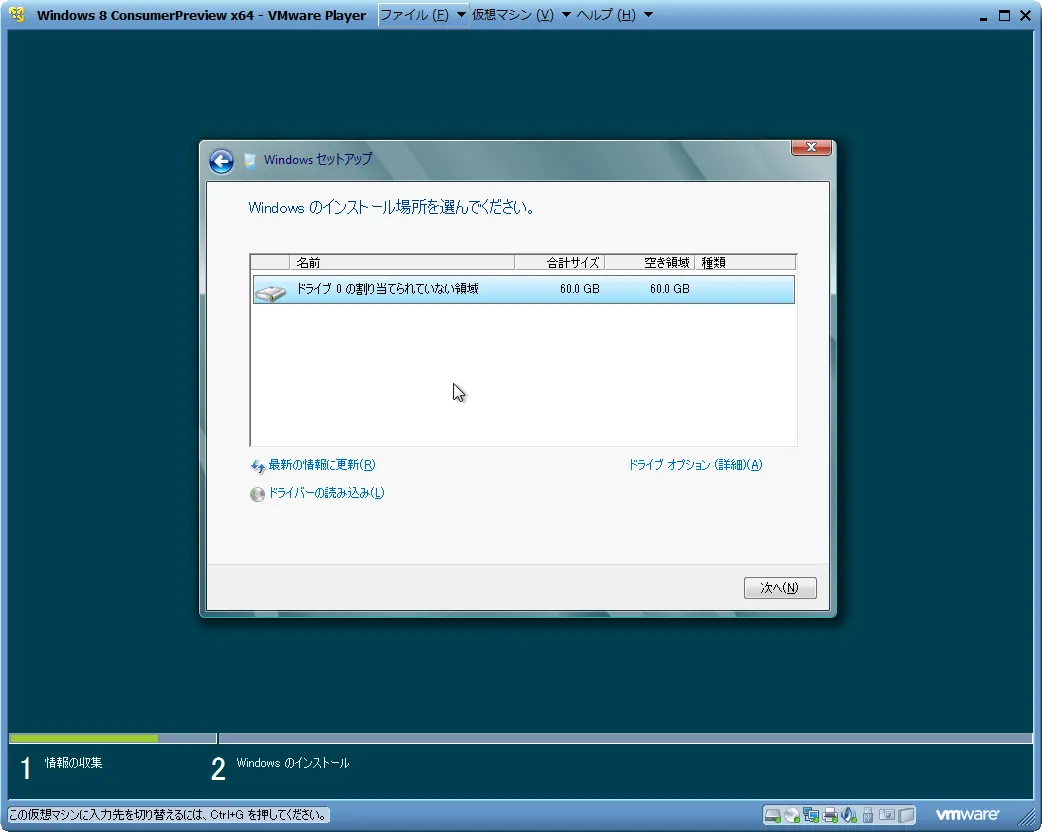Open the ドライブ オプション (詳細)(A) link
The image size is (1042, 832).
(695, 465)
